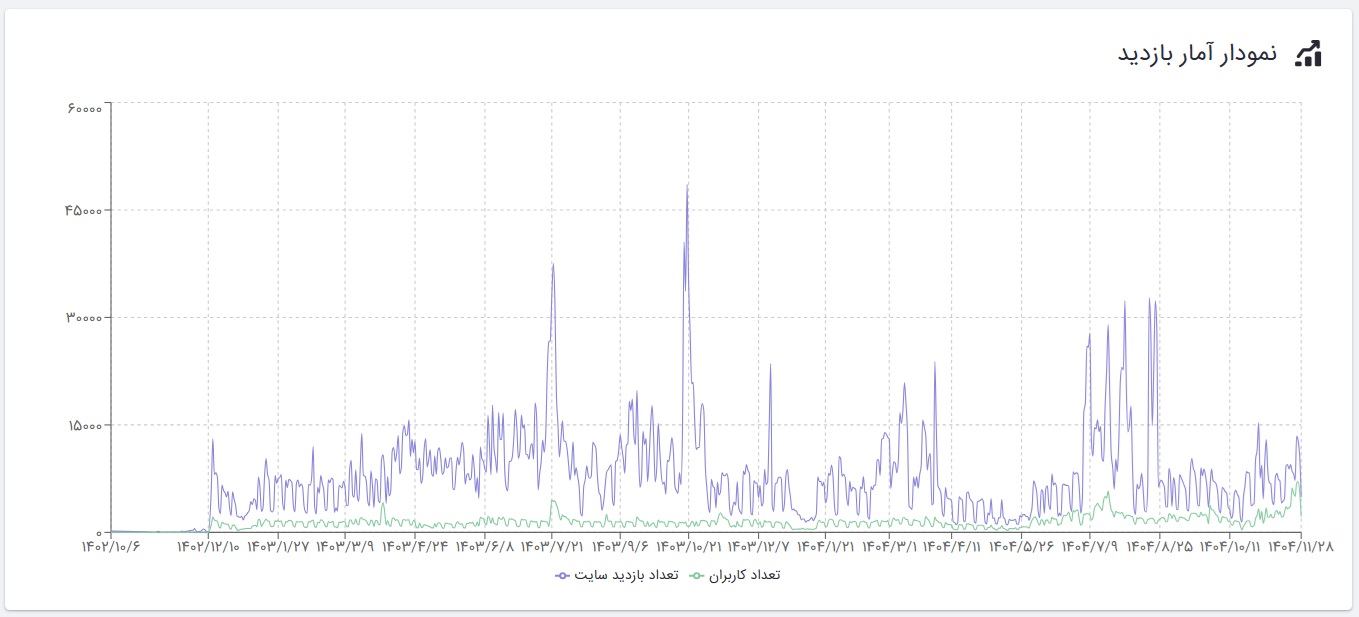Screen dimensions: 1359x617
Task: Click the purple legend marker for site visits
Action: pos(562,575)
